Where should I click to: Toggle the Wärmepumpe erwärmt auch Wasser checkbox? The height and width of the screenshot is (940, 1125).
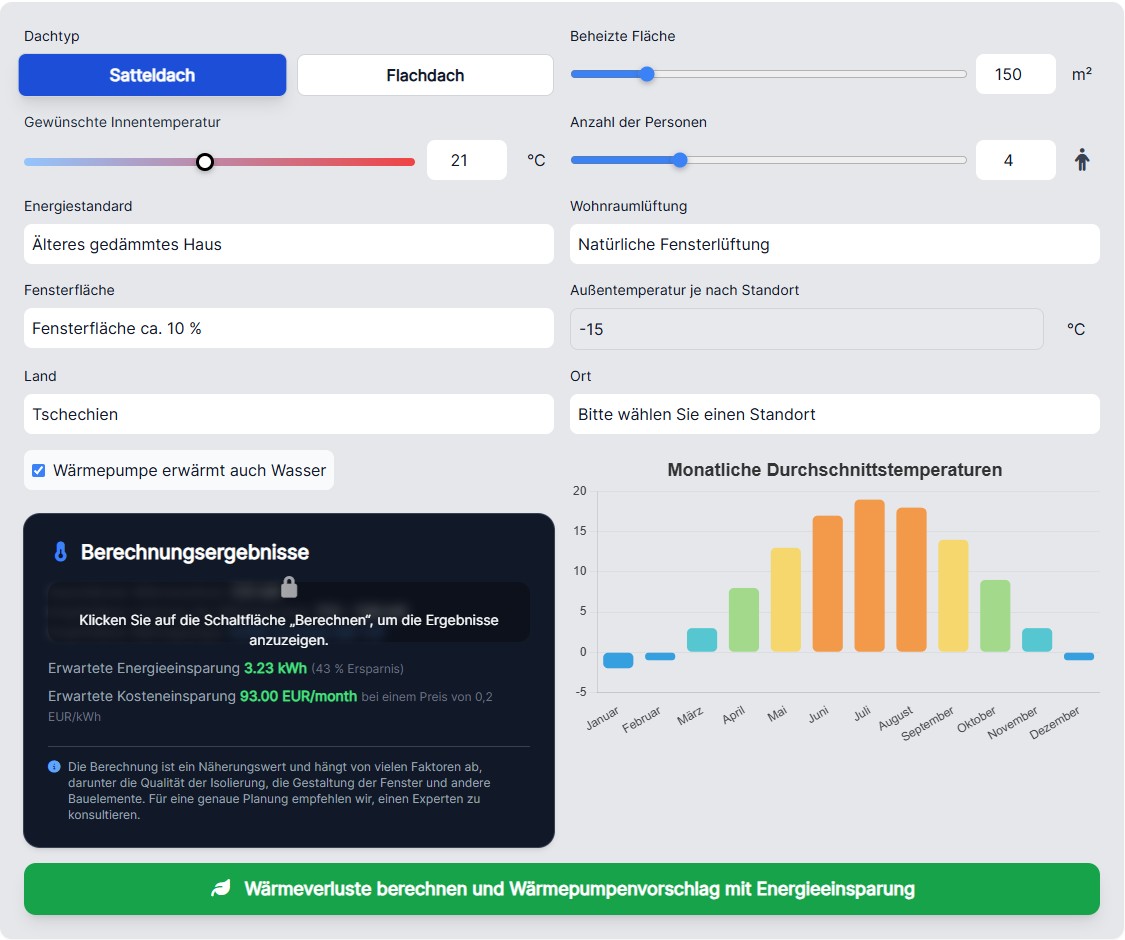(x=39, y=470)
